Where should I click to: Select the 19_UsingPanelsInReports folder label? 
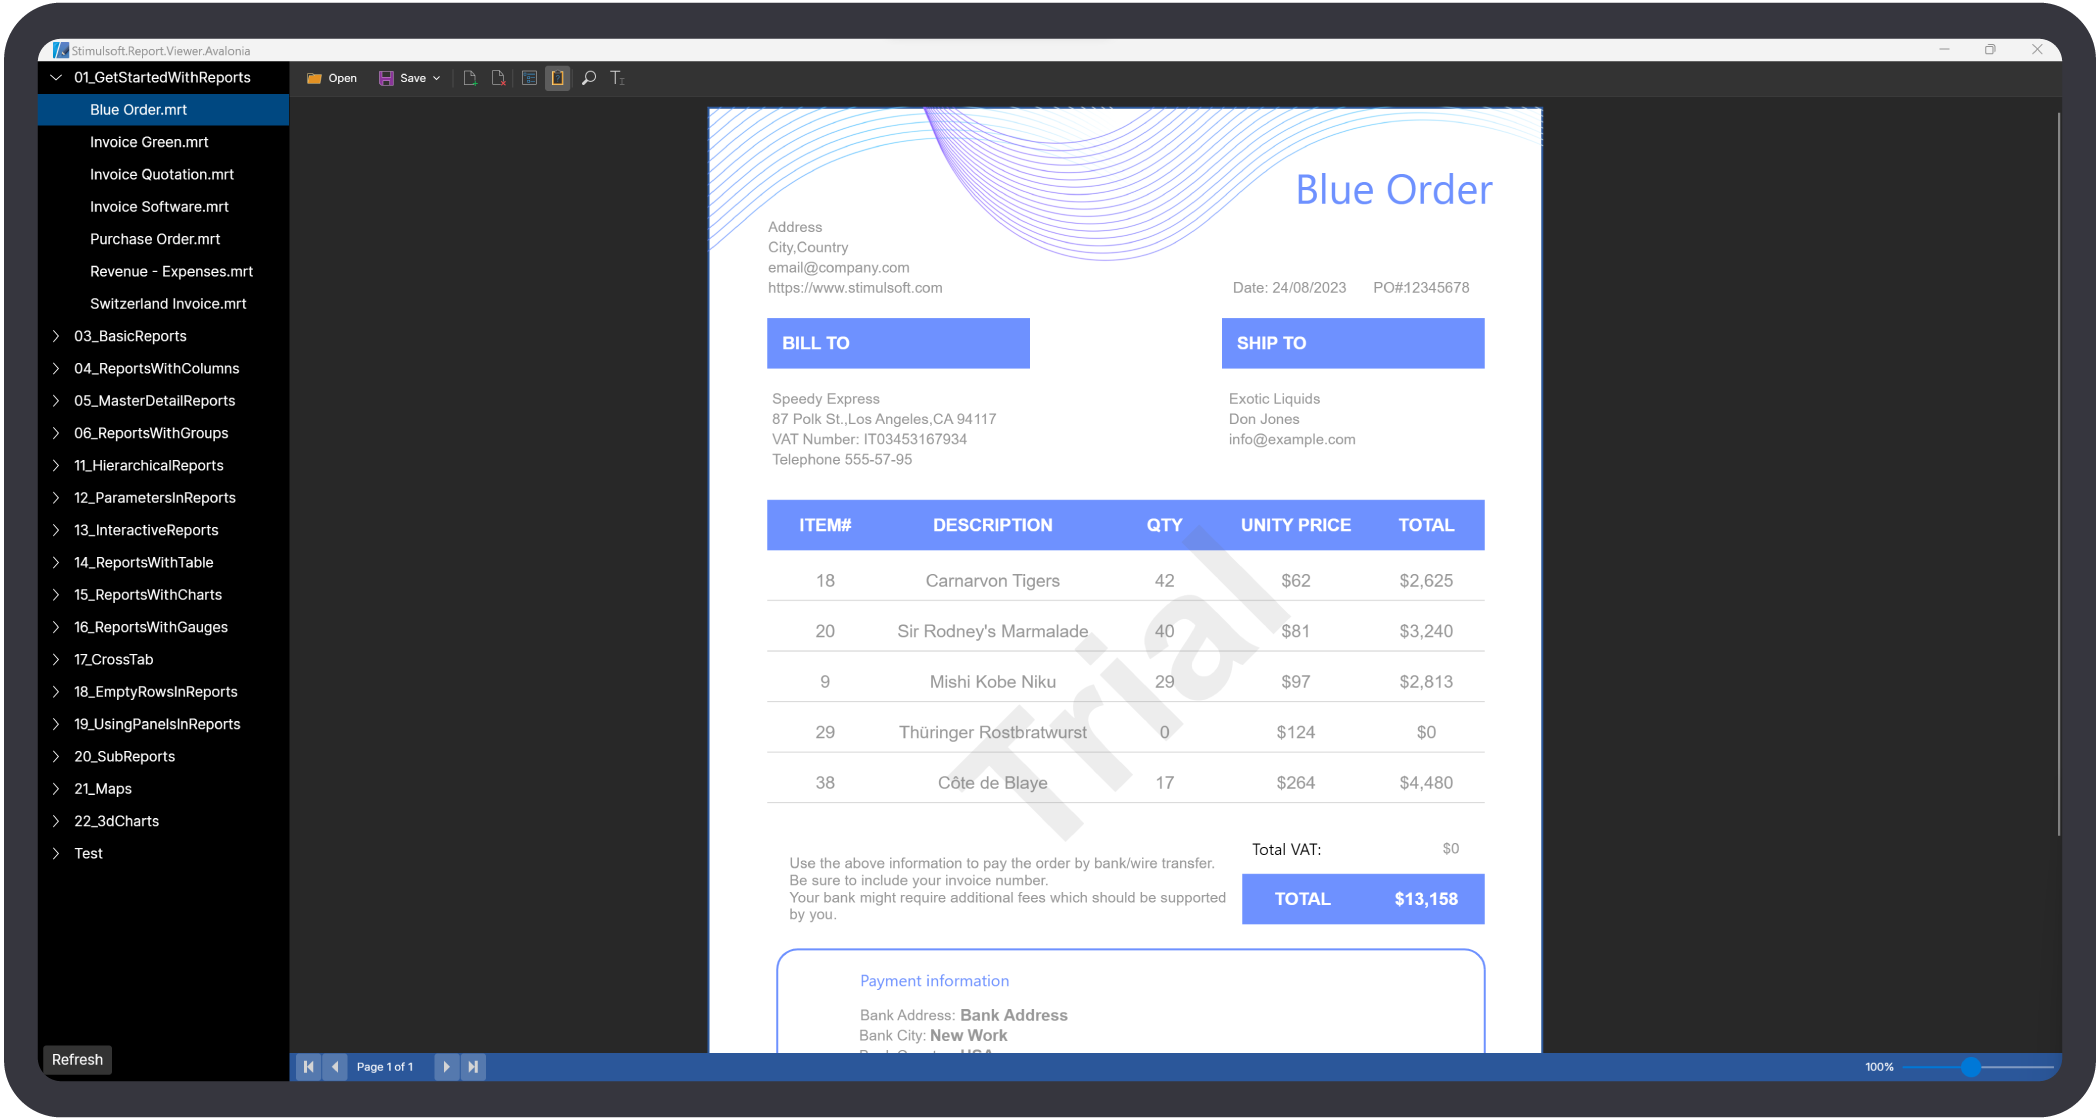tap(157, 724)
